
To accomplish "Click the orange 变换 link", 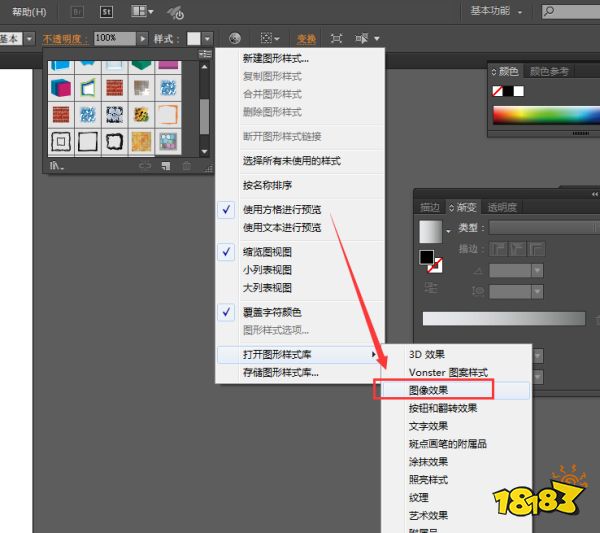I will pyautogui.click(x=306, y=38).
